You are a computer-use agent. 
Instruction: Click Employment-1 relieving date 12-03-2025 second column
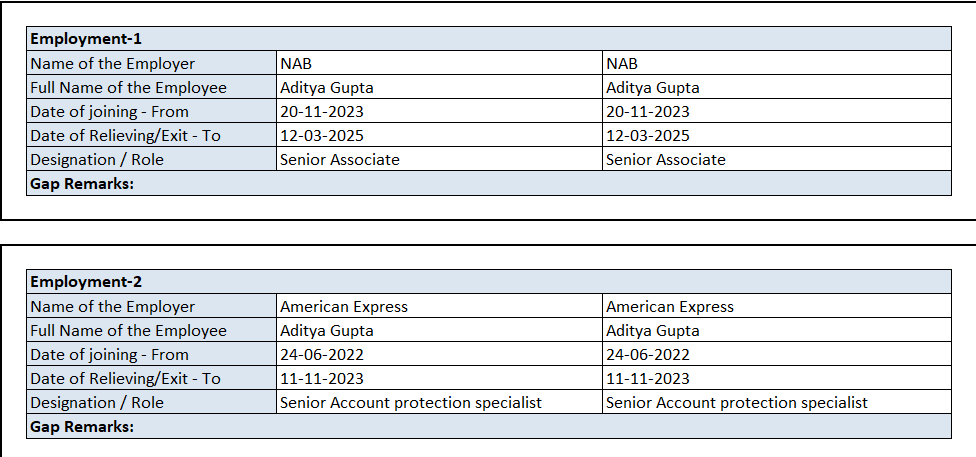coord(776,135)
